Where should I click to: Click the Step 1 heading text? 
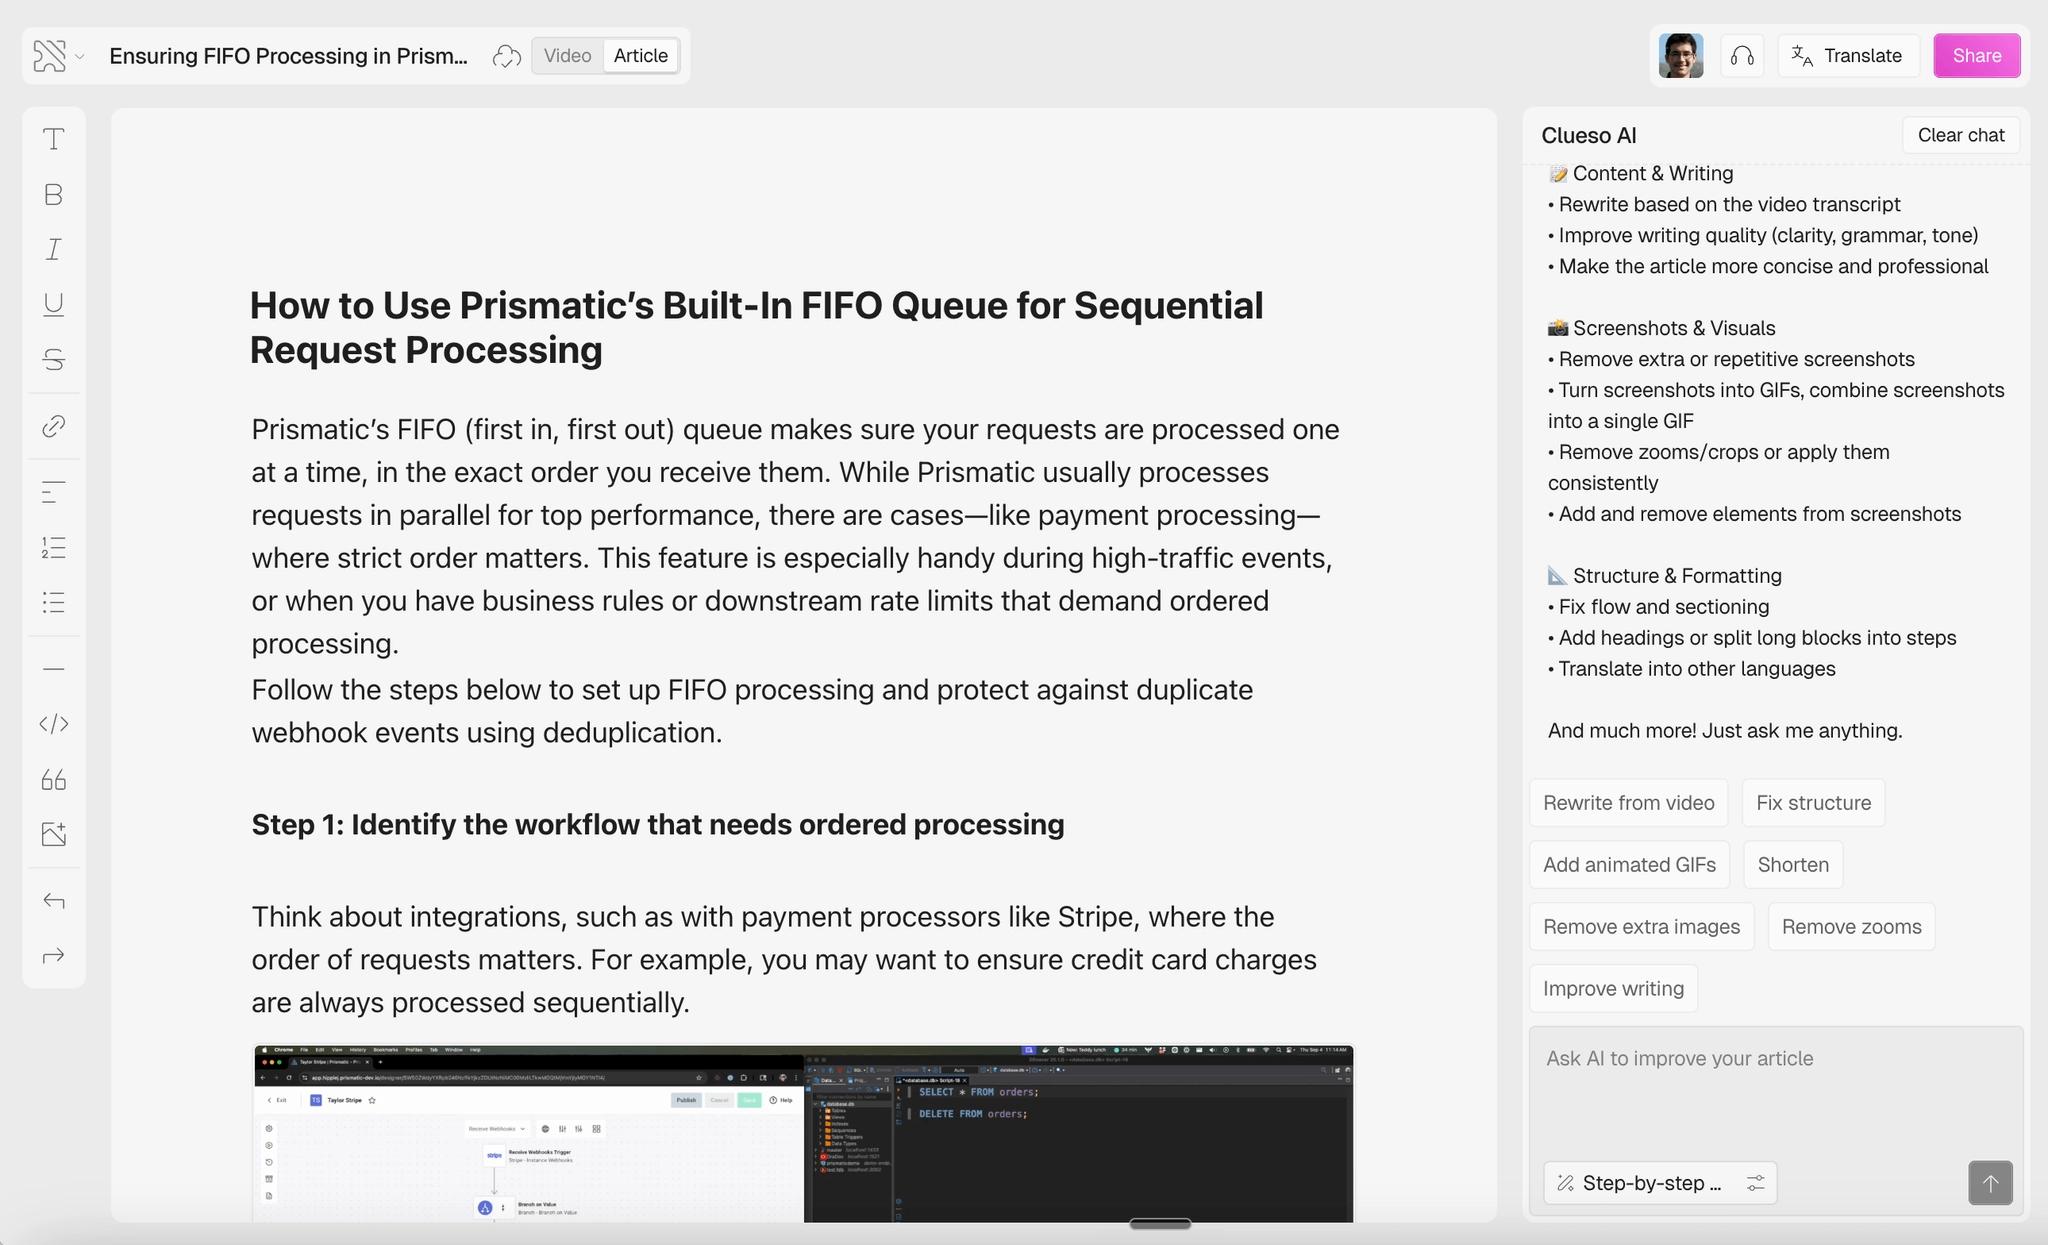[x=657, y=825]
